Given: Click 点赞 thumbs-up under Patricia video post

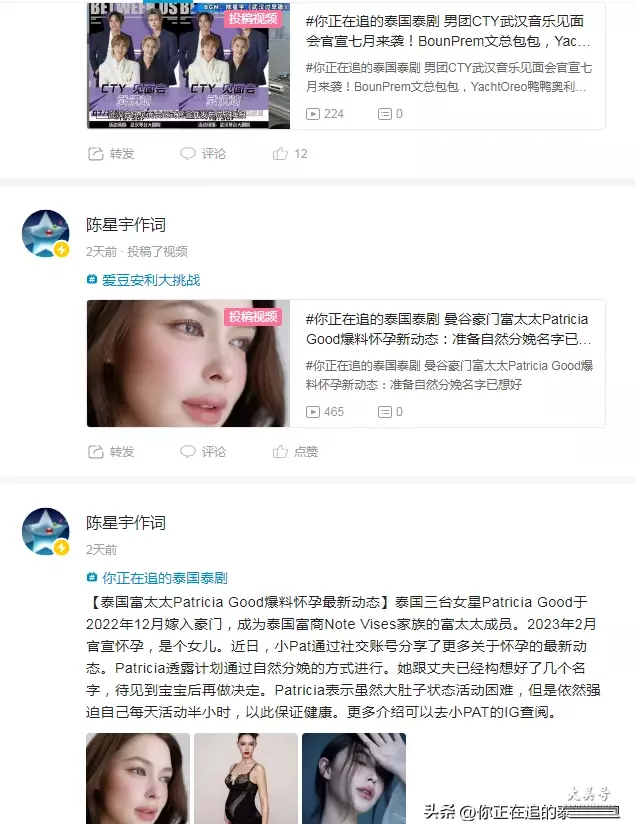Looking at the screenshot, I should (280, 451).
